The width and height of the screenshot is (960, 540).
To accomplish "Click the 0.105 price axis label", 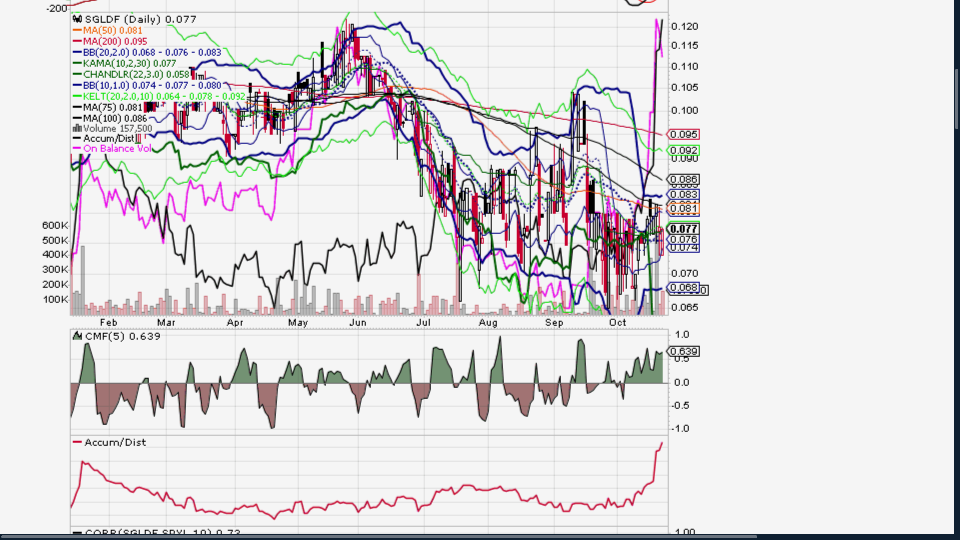I will (x=684, y=88).
